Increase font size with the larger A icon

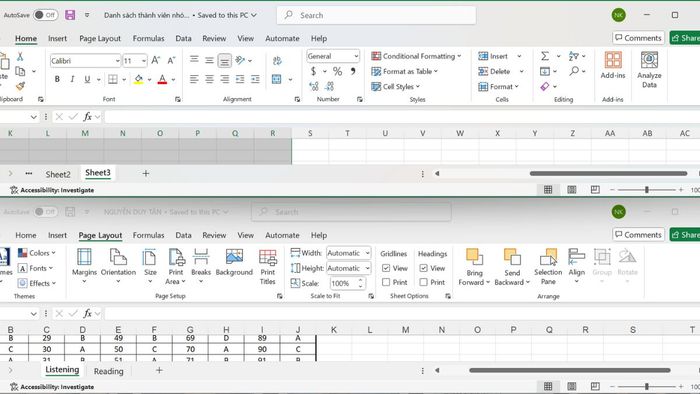[x=155, y=60]
